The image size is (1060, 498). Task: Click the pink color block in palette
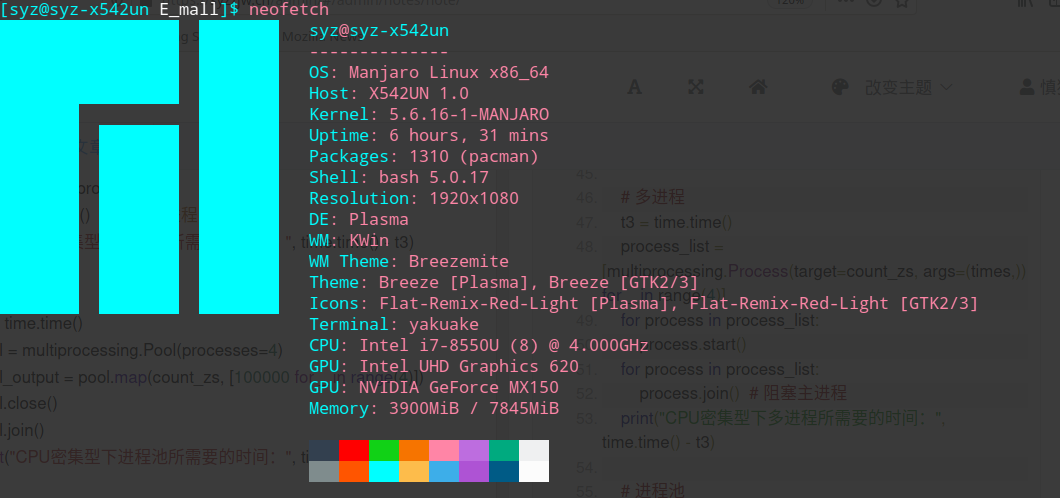click(443, 450)
